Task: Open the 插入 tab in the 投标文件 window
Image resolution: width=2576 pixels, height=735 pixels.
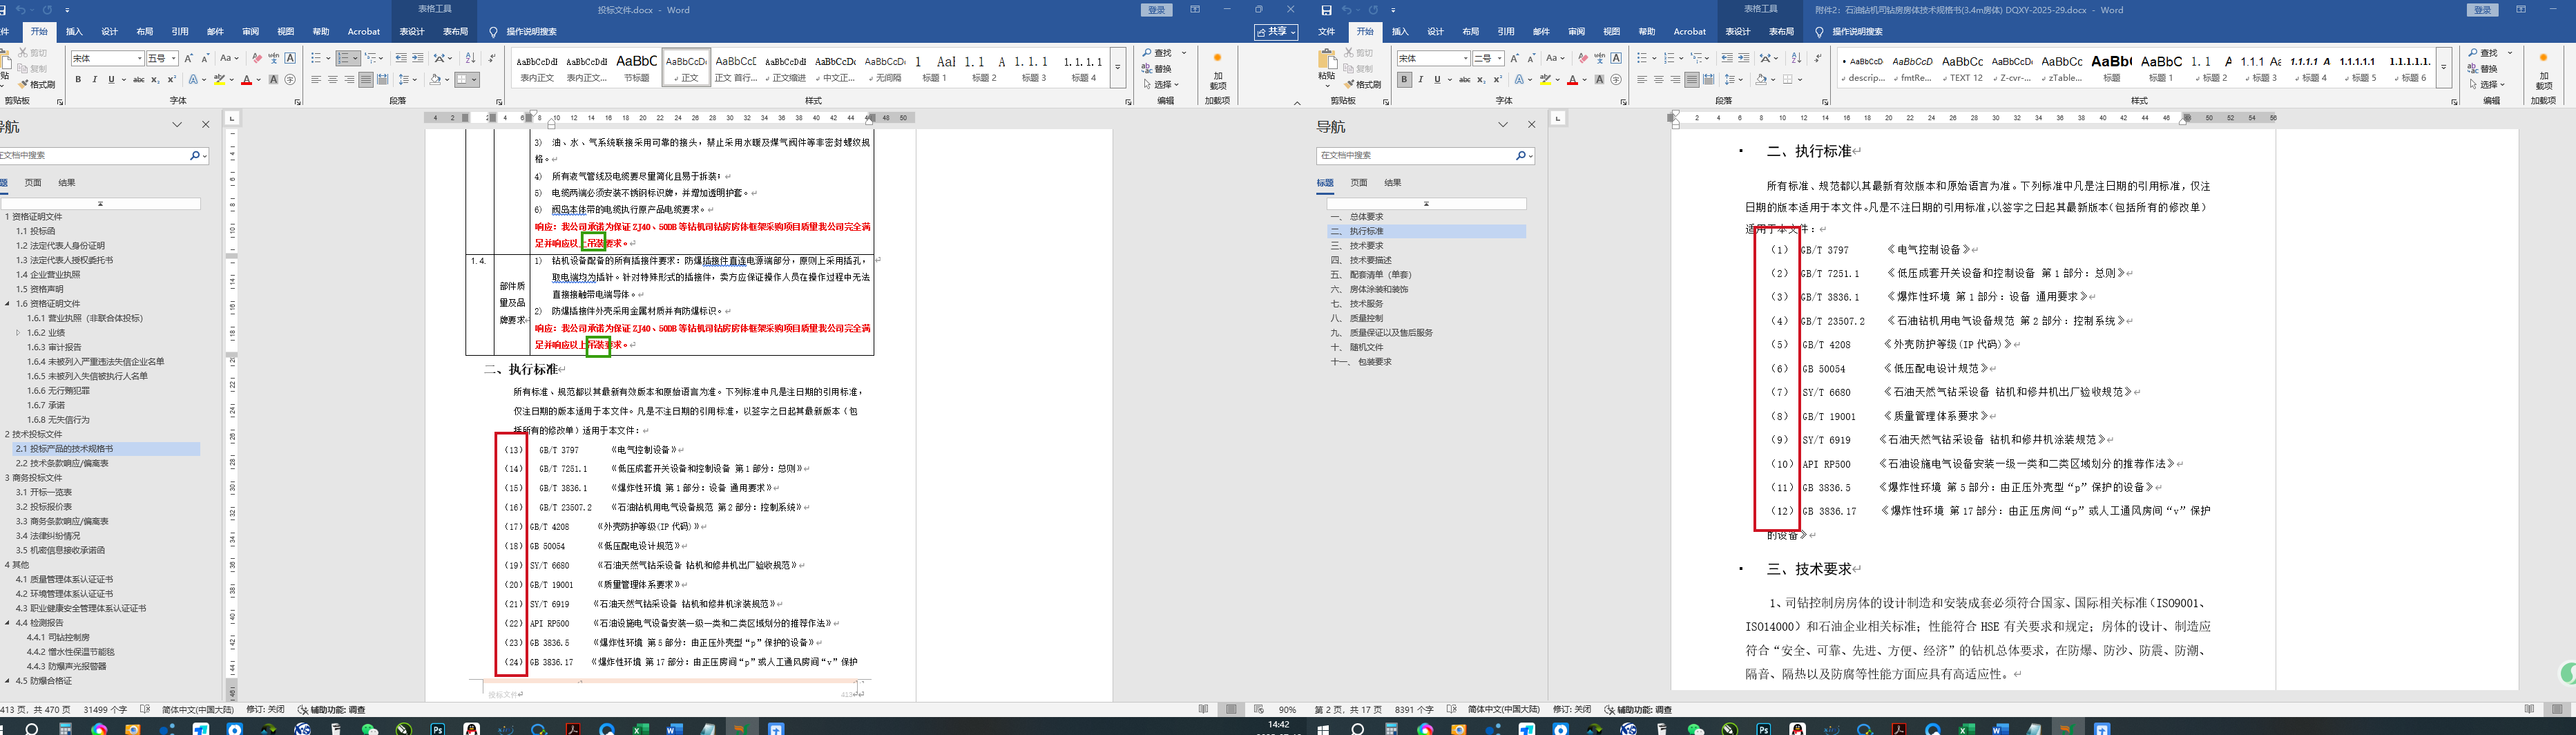Action: click(74, 32)
